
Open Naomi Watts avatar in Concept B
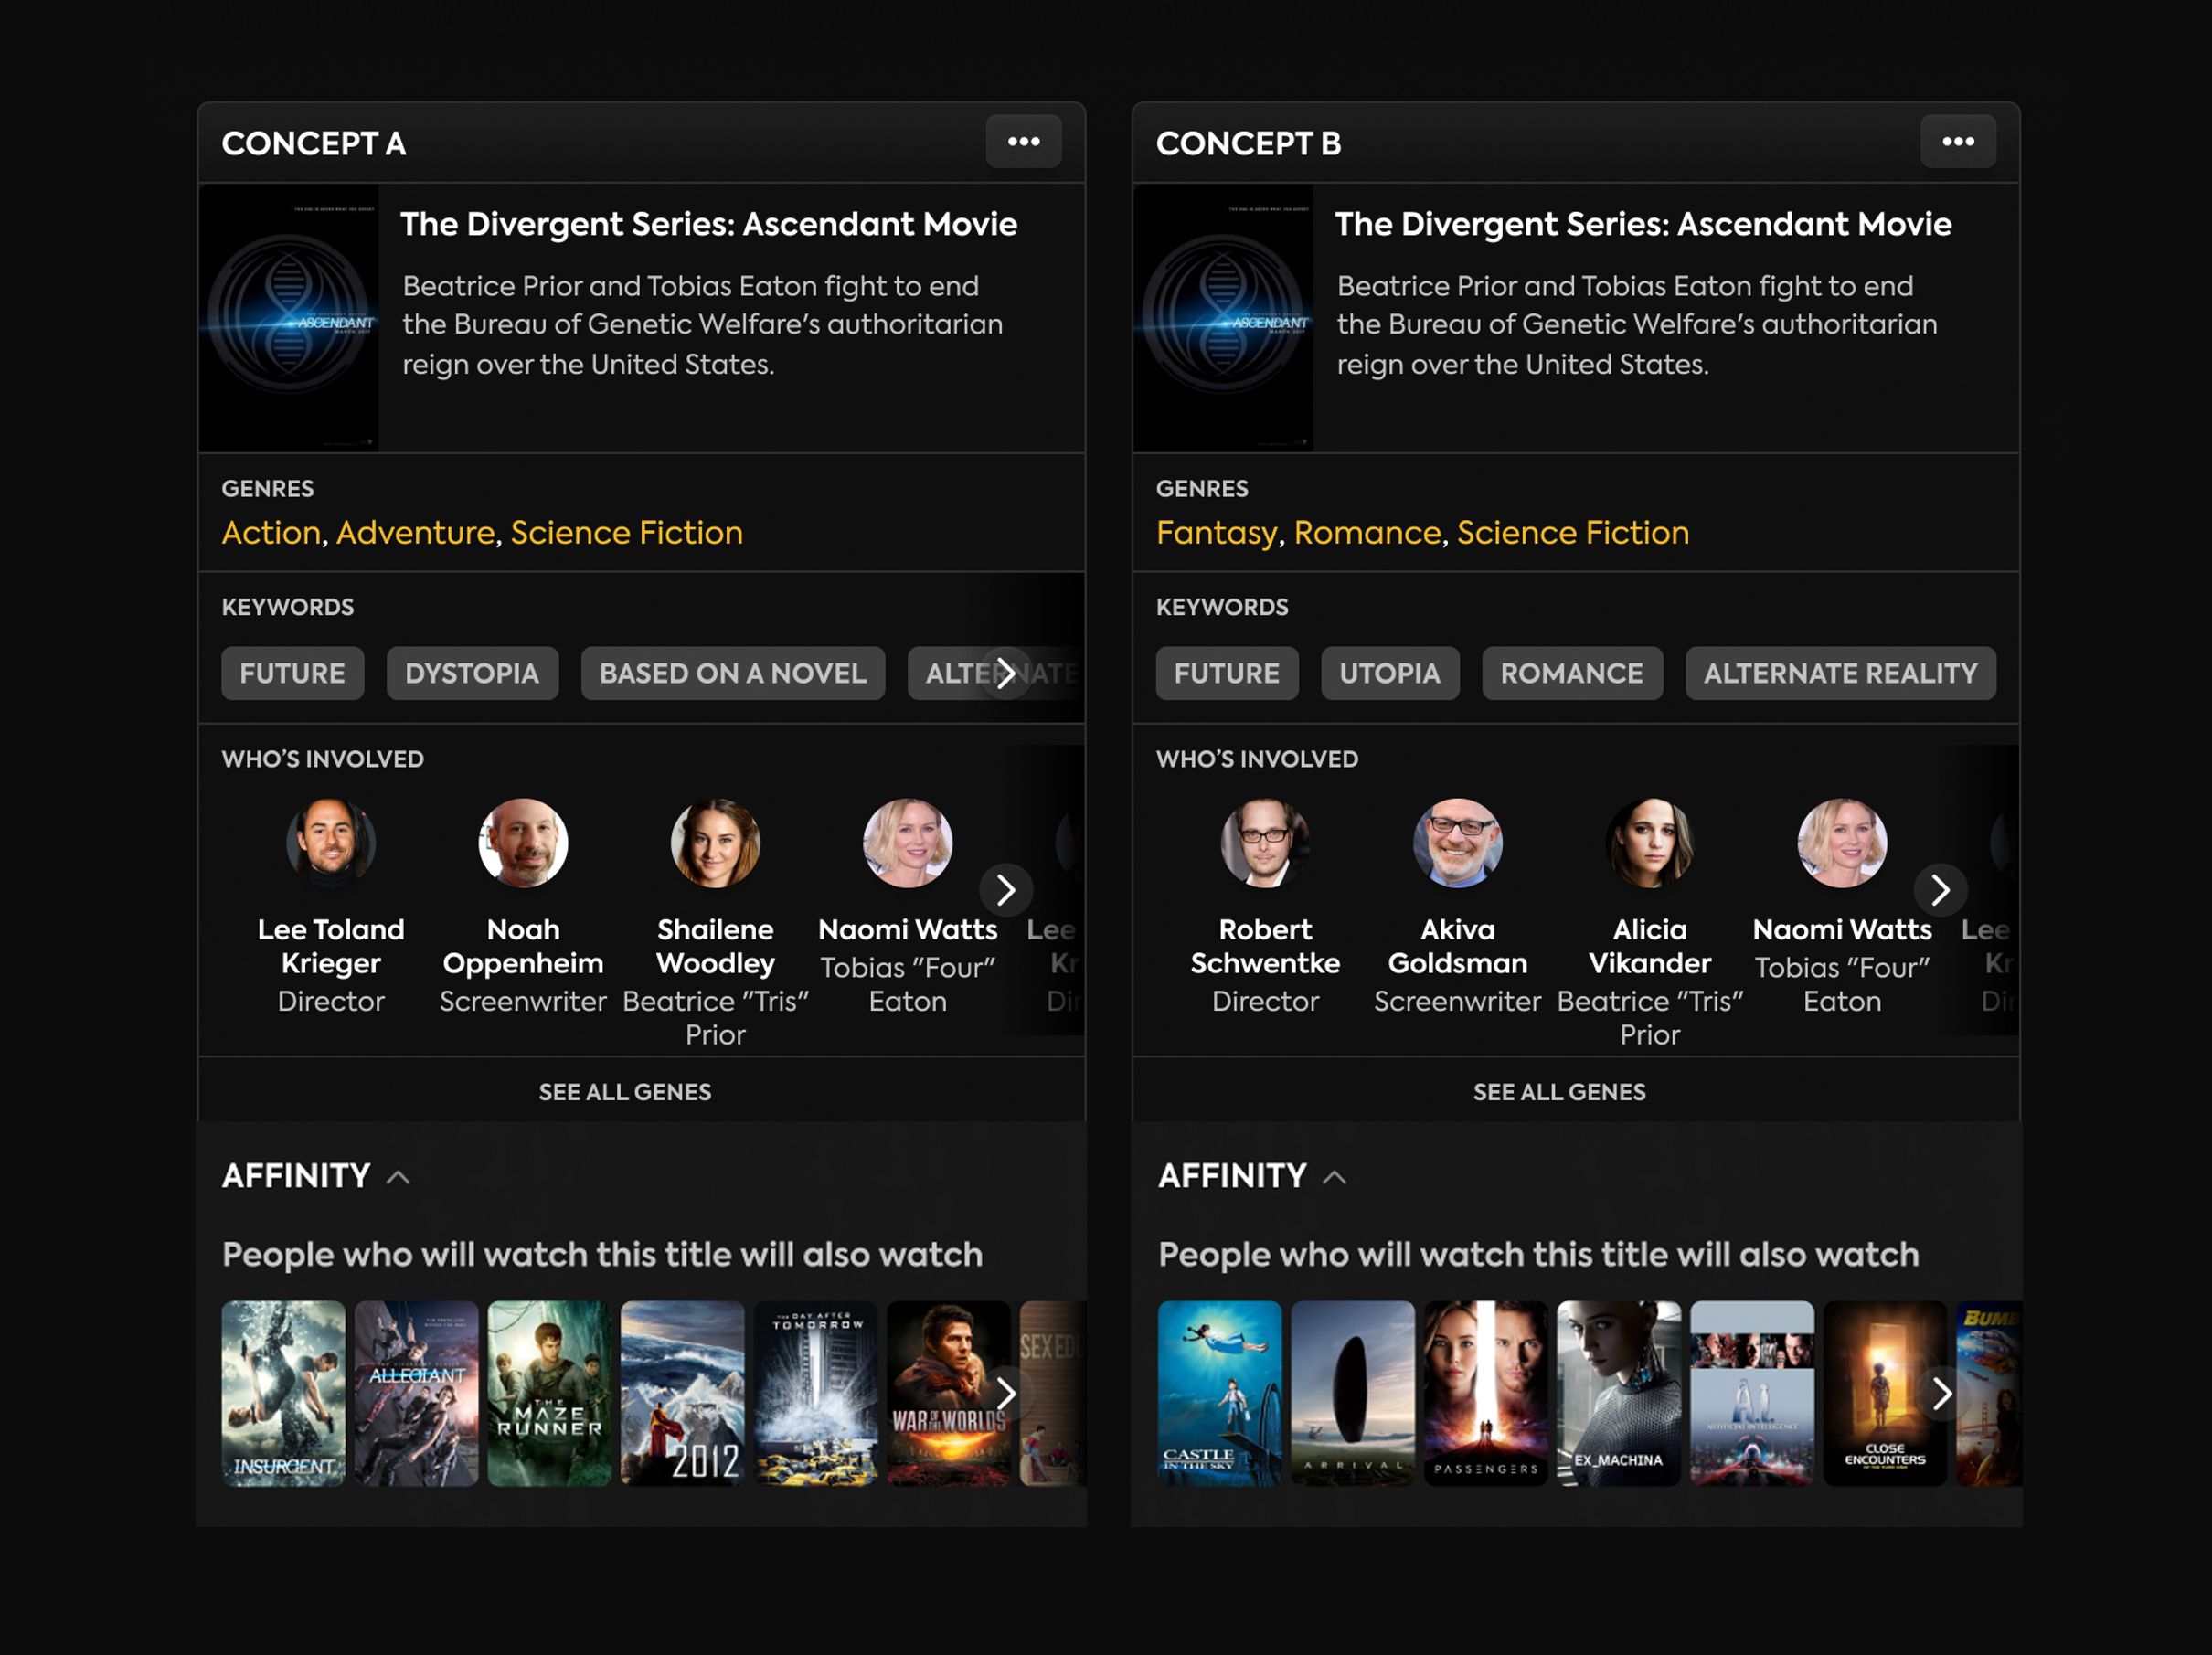coord(1842,843)
